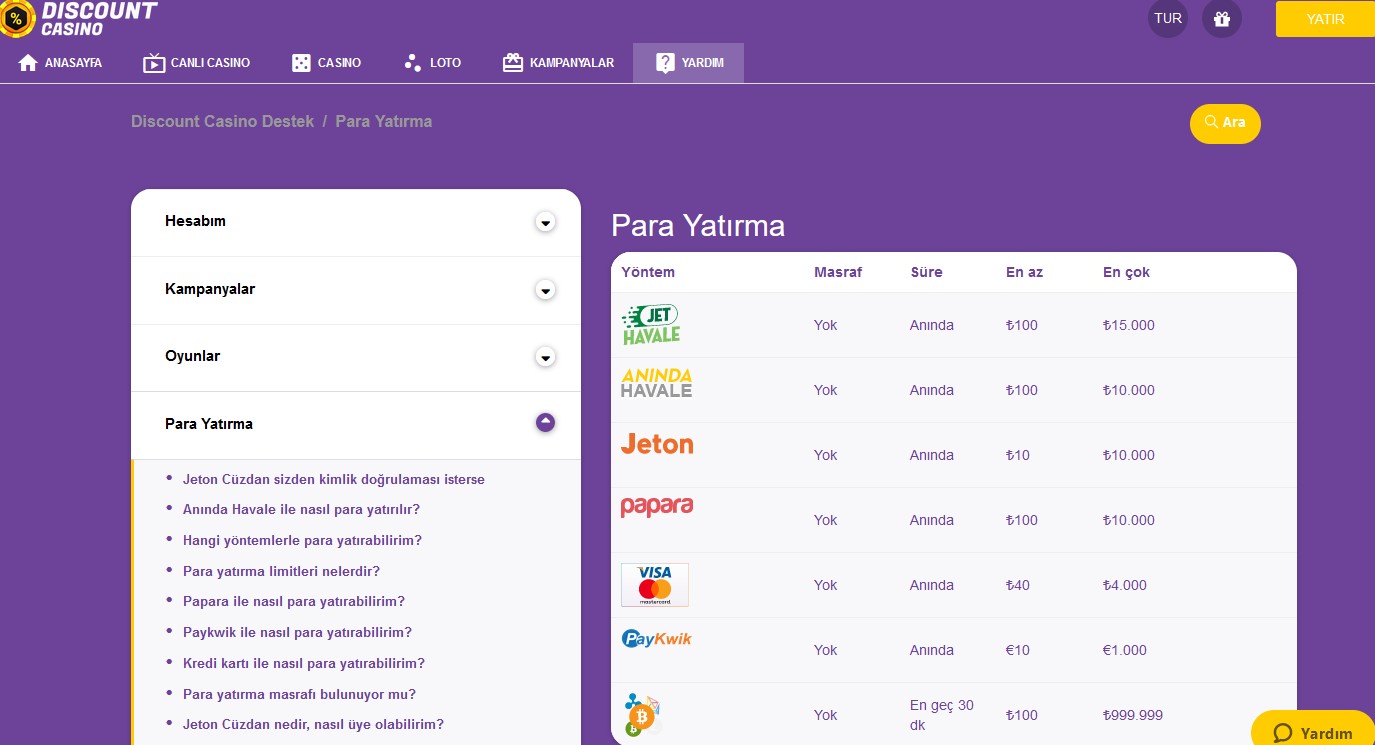Collapse the Para Yatırma section arrow
The image size is (1375, 745).
545,423
